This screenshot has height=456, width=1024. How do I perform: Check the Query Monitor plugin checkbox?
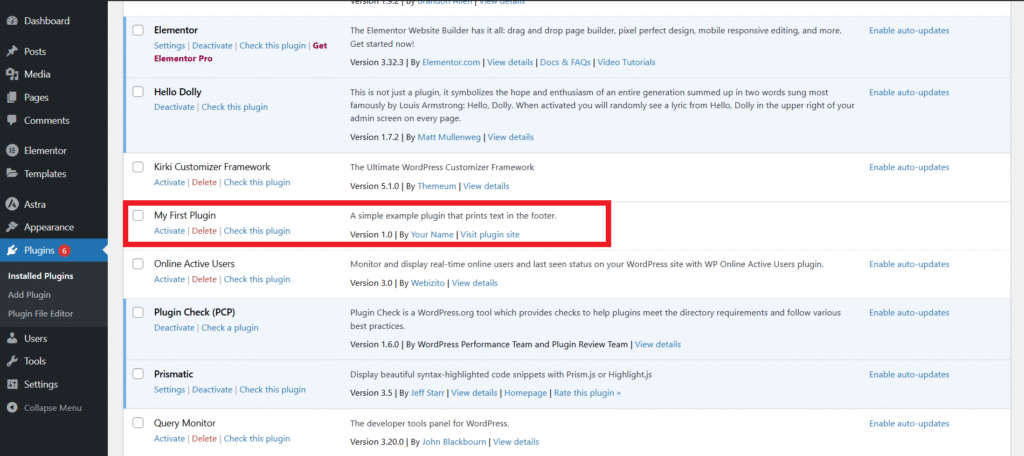click(138, 423)
